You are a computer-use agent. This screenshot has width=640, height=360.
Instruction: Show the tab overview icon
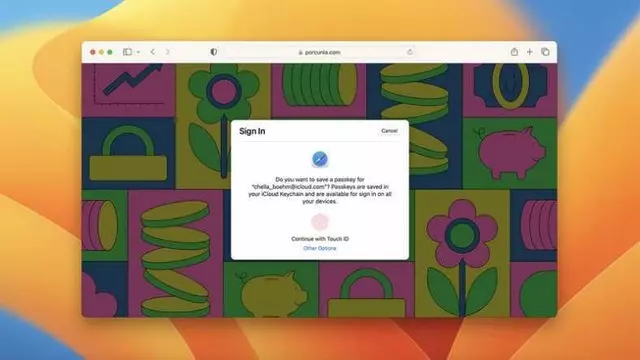click(545, 52)
